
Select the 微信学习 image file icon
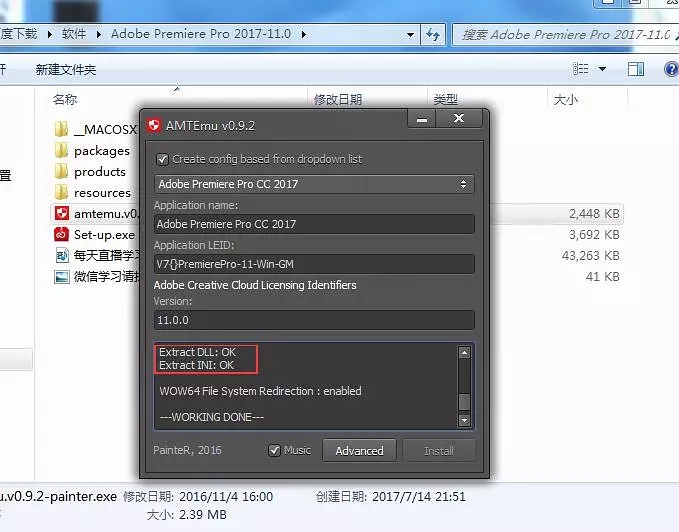click(x=61, y=277)
